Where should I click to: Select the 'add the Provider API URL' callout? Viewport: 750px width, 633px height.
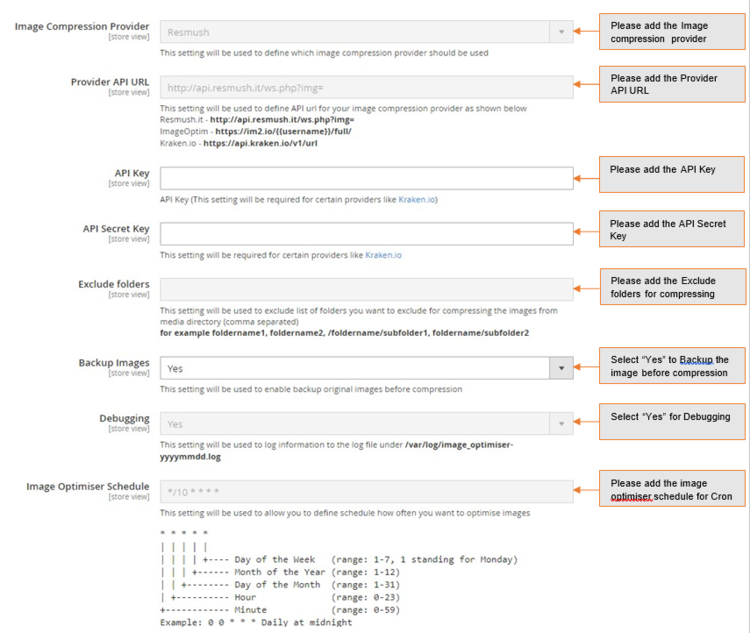click(x=672, y=85)
